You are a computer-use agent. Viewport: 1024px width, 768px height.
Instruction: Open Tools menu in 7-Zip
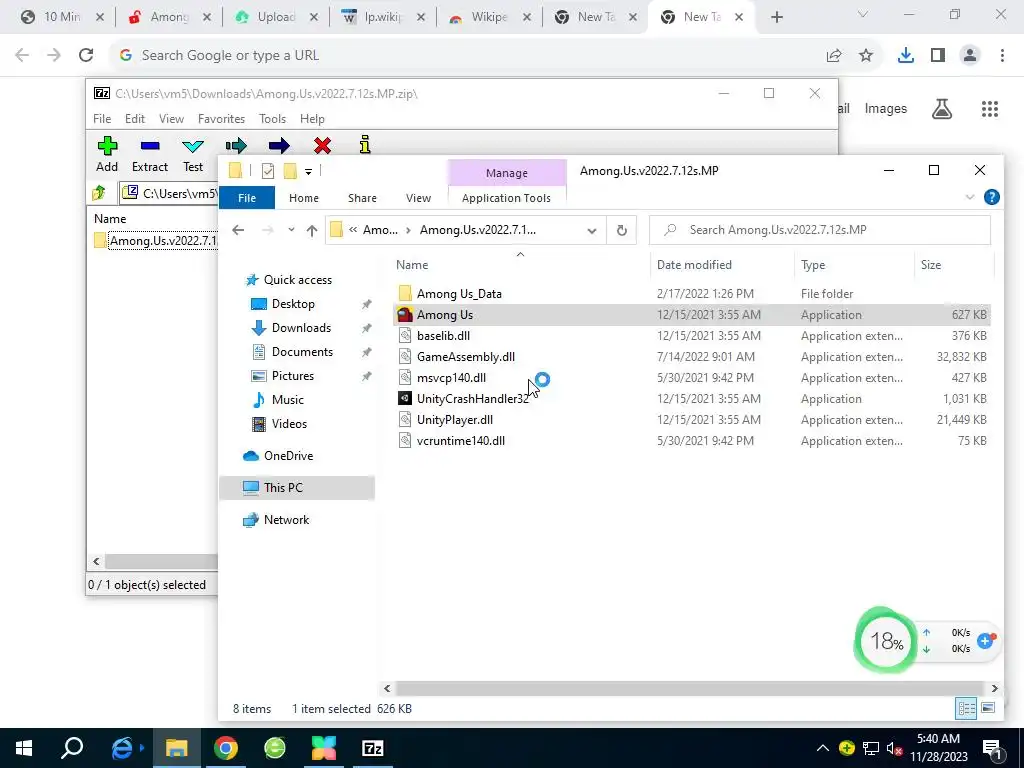(272, 119)
